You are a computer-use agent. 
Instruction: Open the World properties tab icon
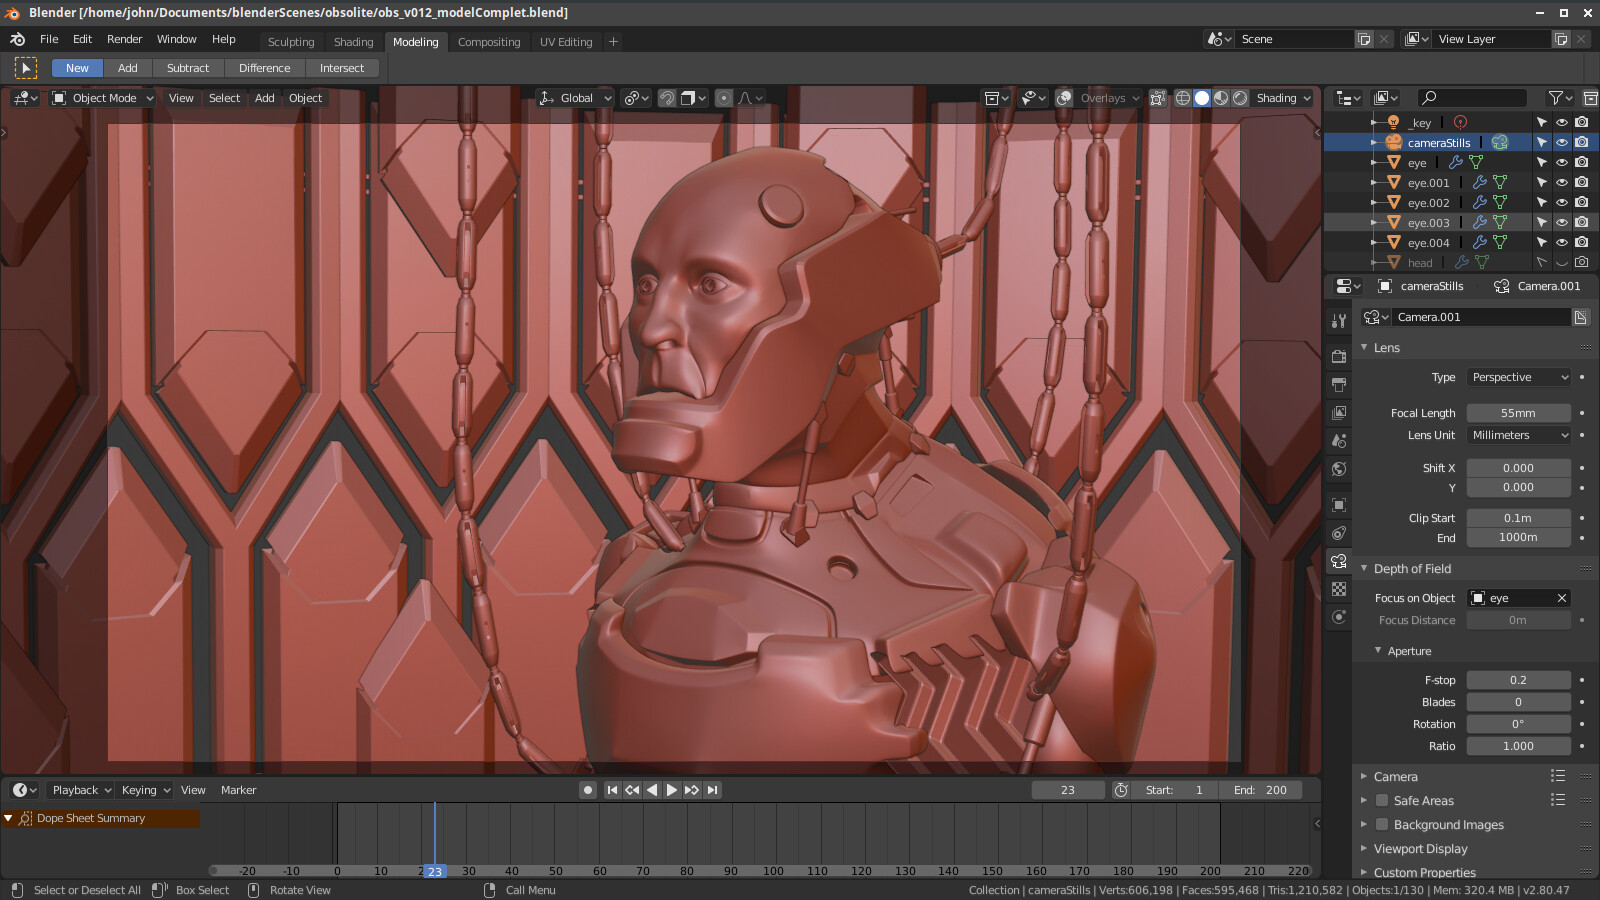tap(1339, 468)
